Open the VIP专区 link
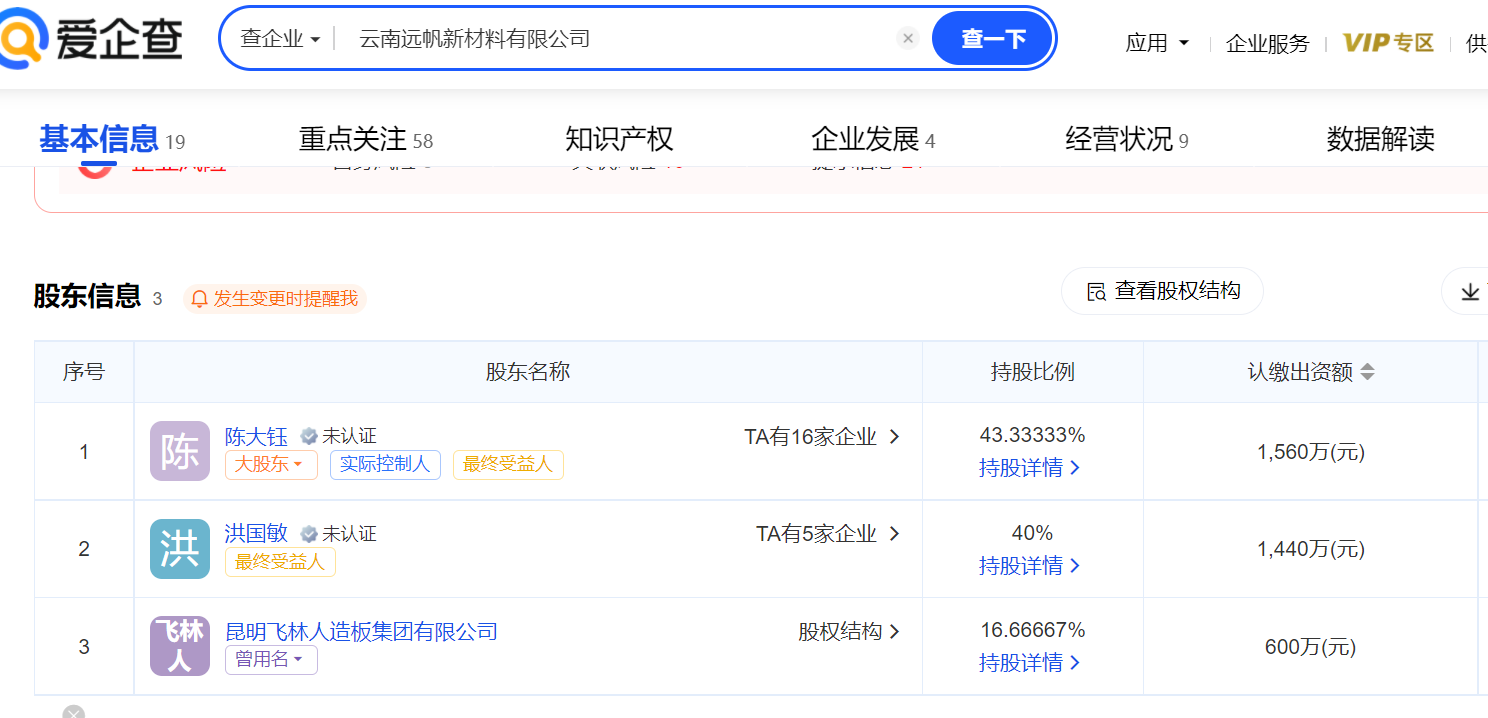The height and width of the screenshot is (718, 1488). [x=1388, y=43]
